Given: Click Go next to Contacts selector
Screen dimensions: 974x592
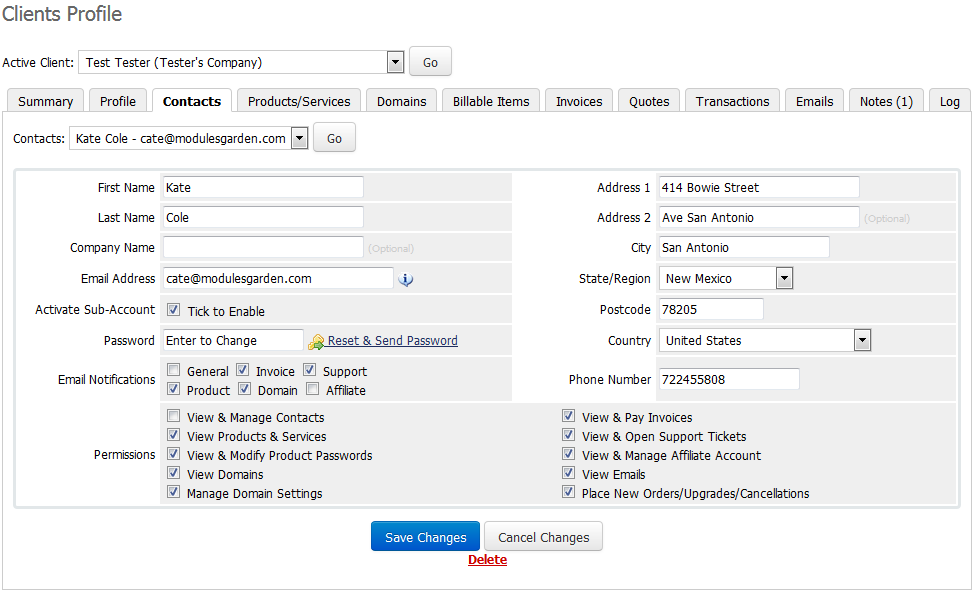Looking at the screenshot, I should (x=334, y=138).
